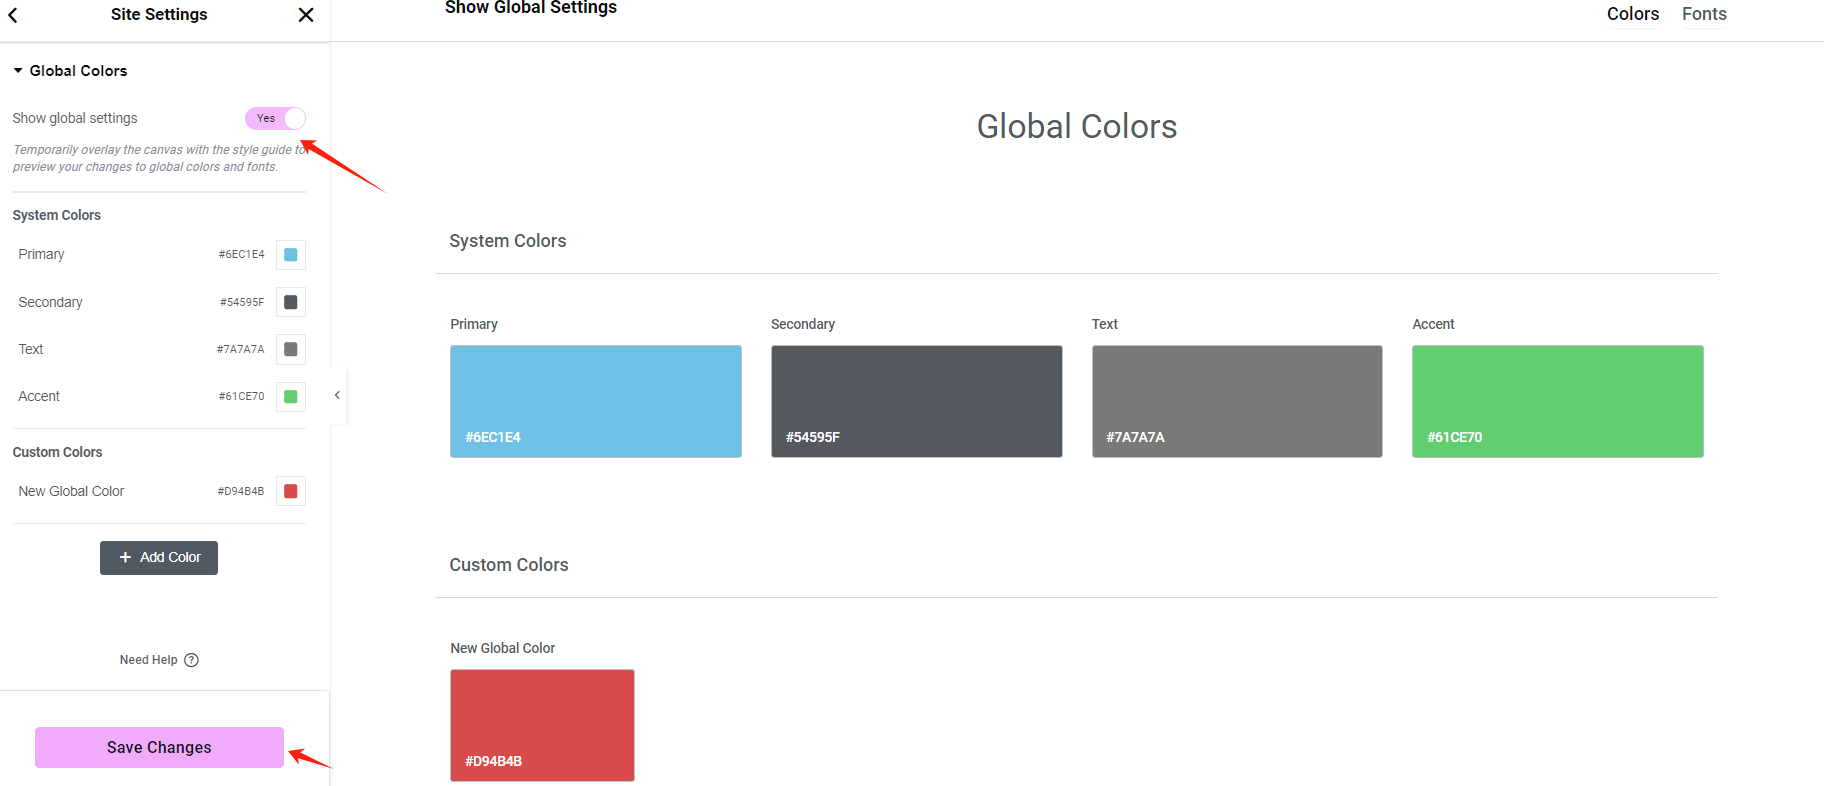Select the dark Secondary color block in preview

click(x=916, y=401)
